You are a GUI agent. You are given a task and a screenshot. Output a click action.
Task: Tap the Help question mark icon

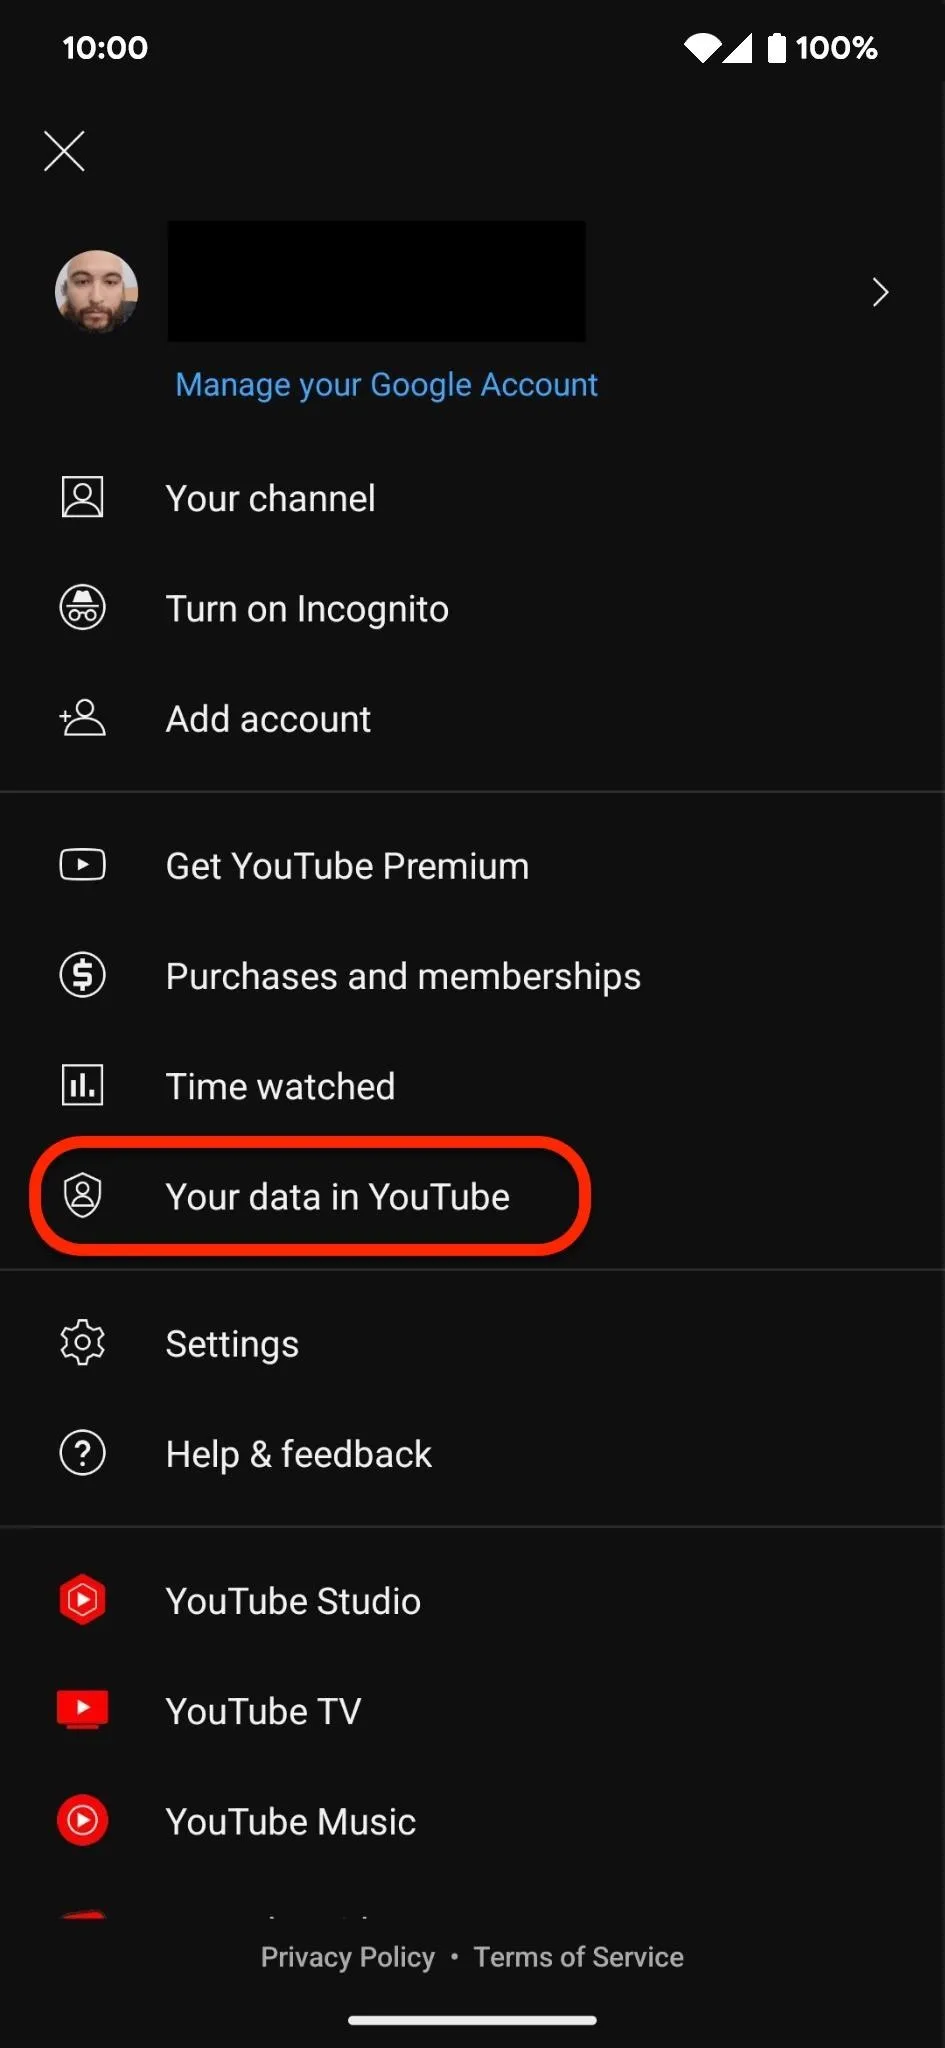click(x=82, y=1452)
